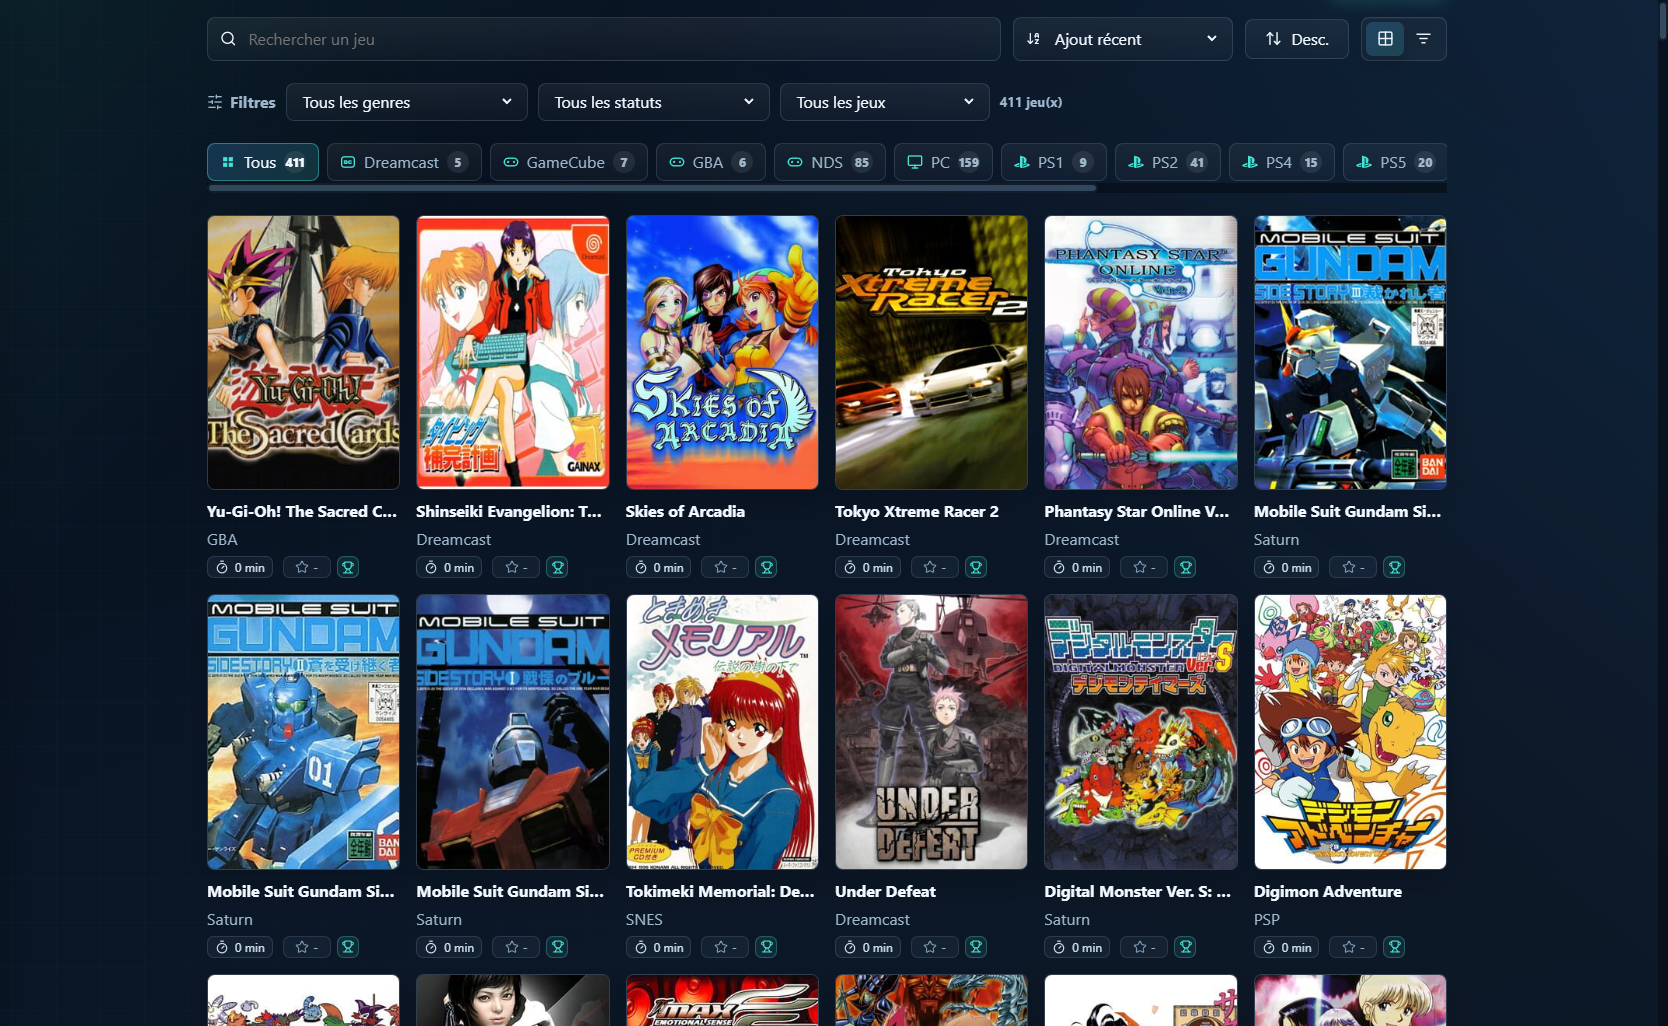Open Phantasy Star Online cover art
Image resolution: width=1668 pixels, height=1026 pixels.
point(1141,353)
